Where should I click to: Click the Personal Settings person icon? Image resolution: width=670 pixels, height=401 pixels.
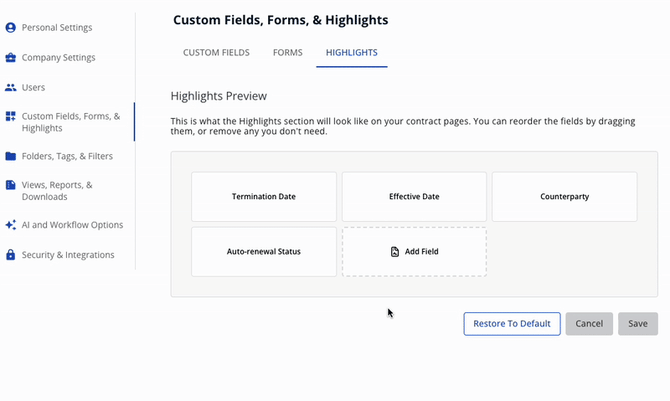click(11, 28)
